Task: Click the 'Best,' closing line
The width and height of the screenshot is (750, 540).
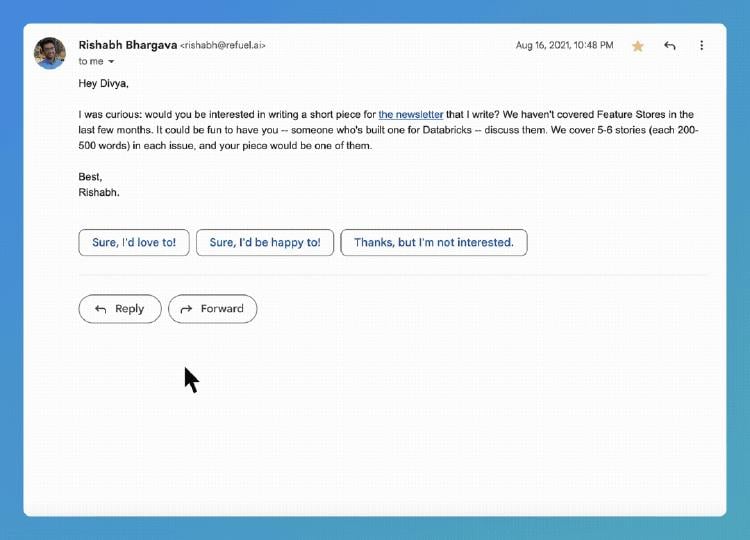Action: 90,177
